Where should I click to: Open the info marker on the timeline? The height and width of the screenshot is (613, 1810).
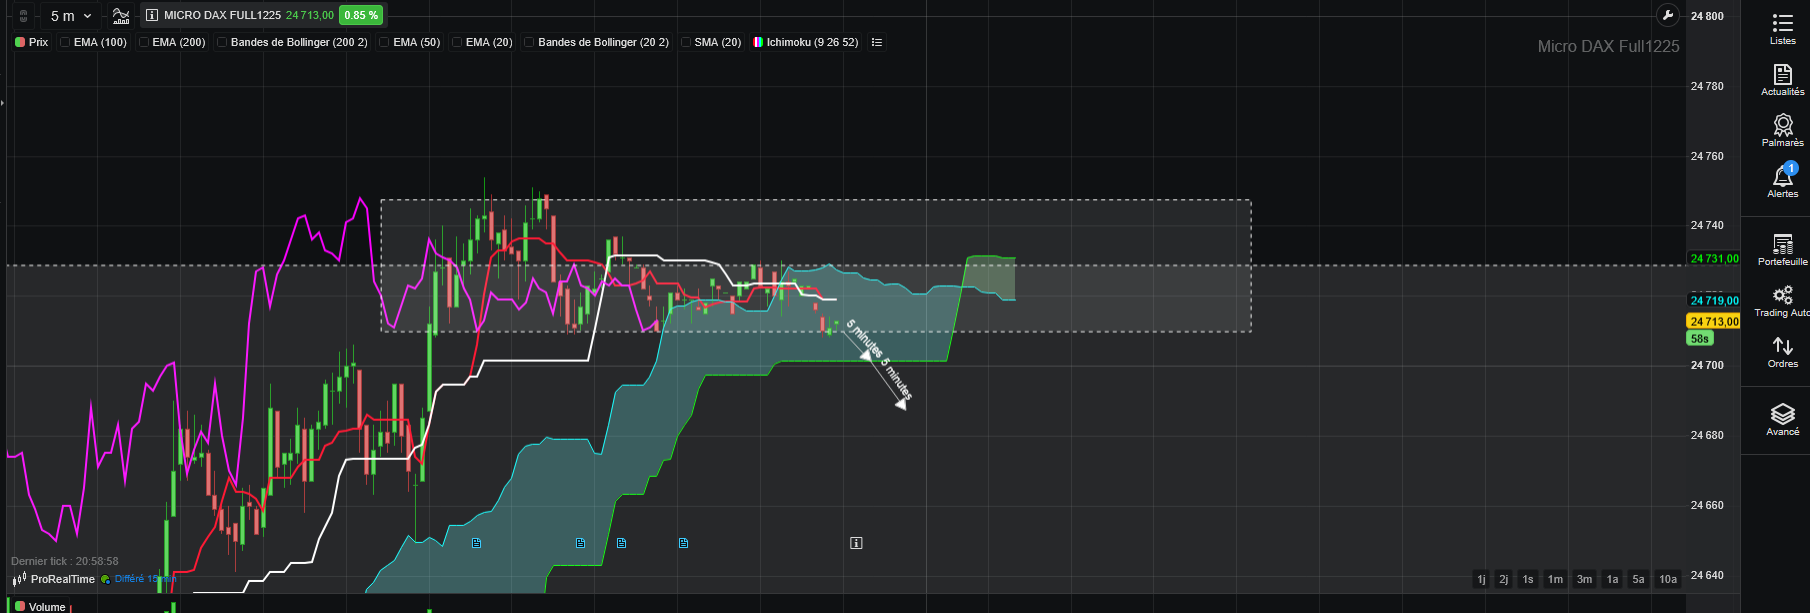click(x=856, y=543)
